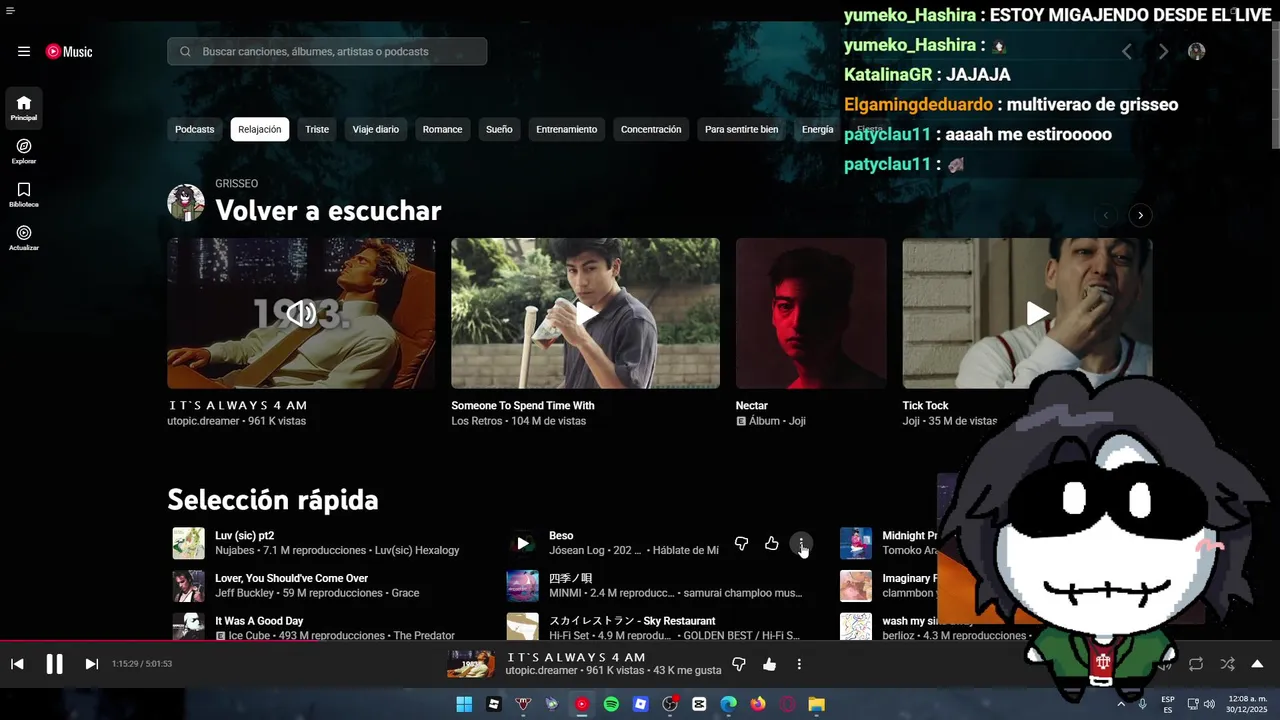The width and height of the screenshot is (1280, 720).
Task: Toggle shuffle in player bar
Action: coord(1227,664)
